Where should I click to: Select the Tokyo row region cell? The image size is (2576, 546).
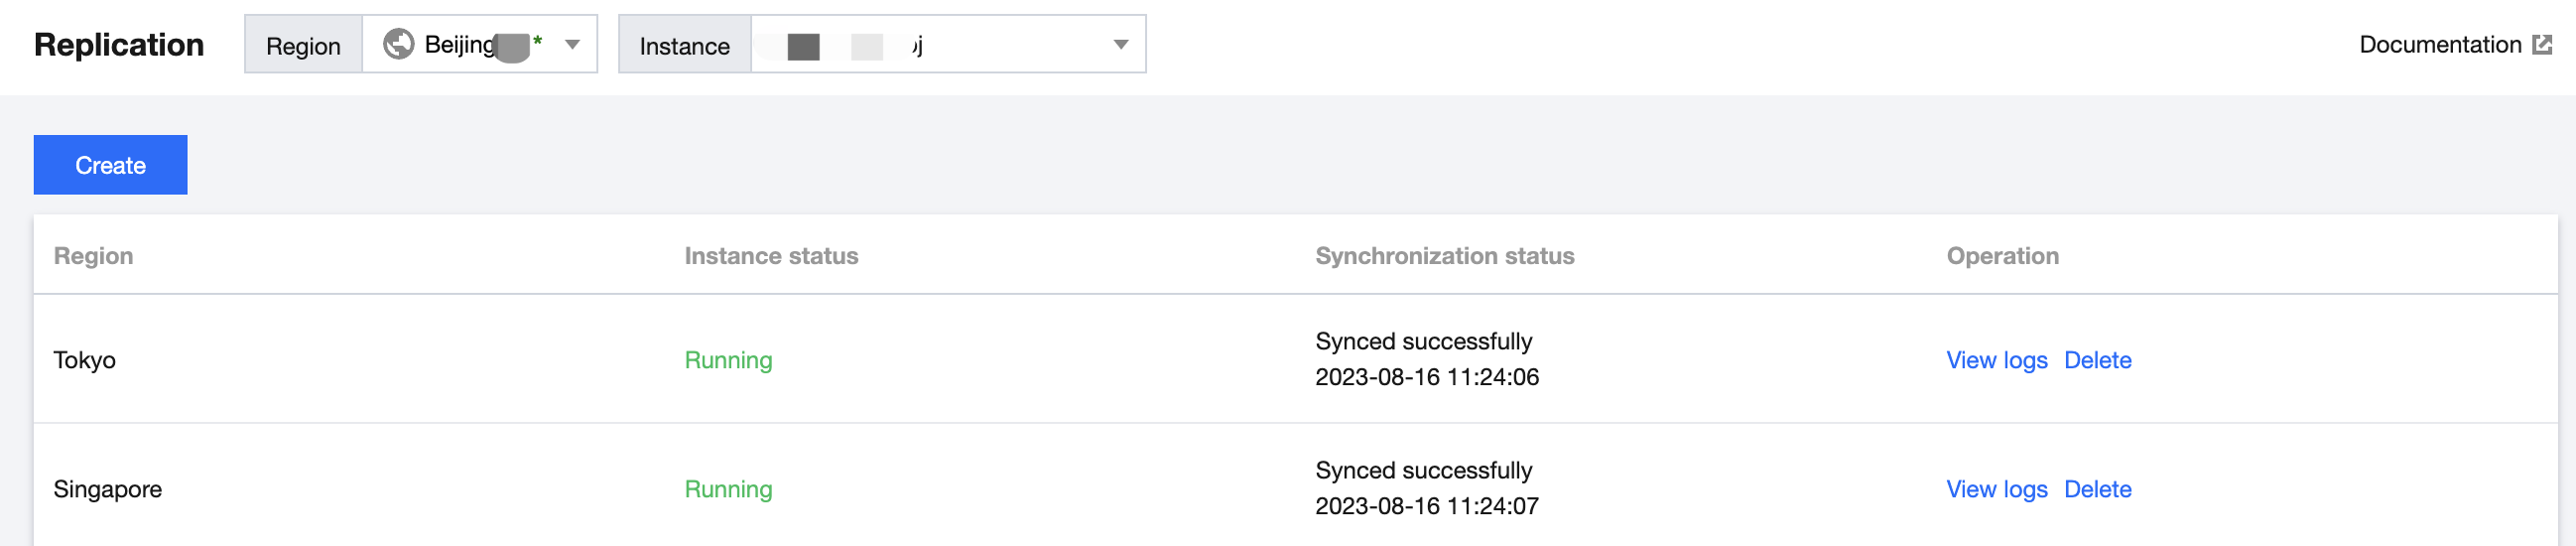pyautogui.click(x=85, y=360)
